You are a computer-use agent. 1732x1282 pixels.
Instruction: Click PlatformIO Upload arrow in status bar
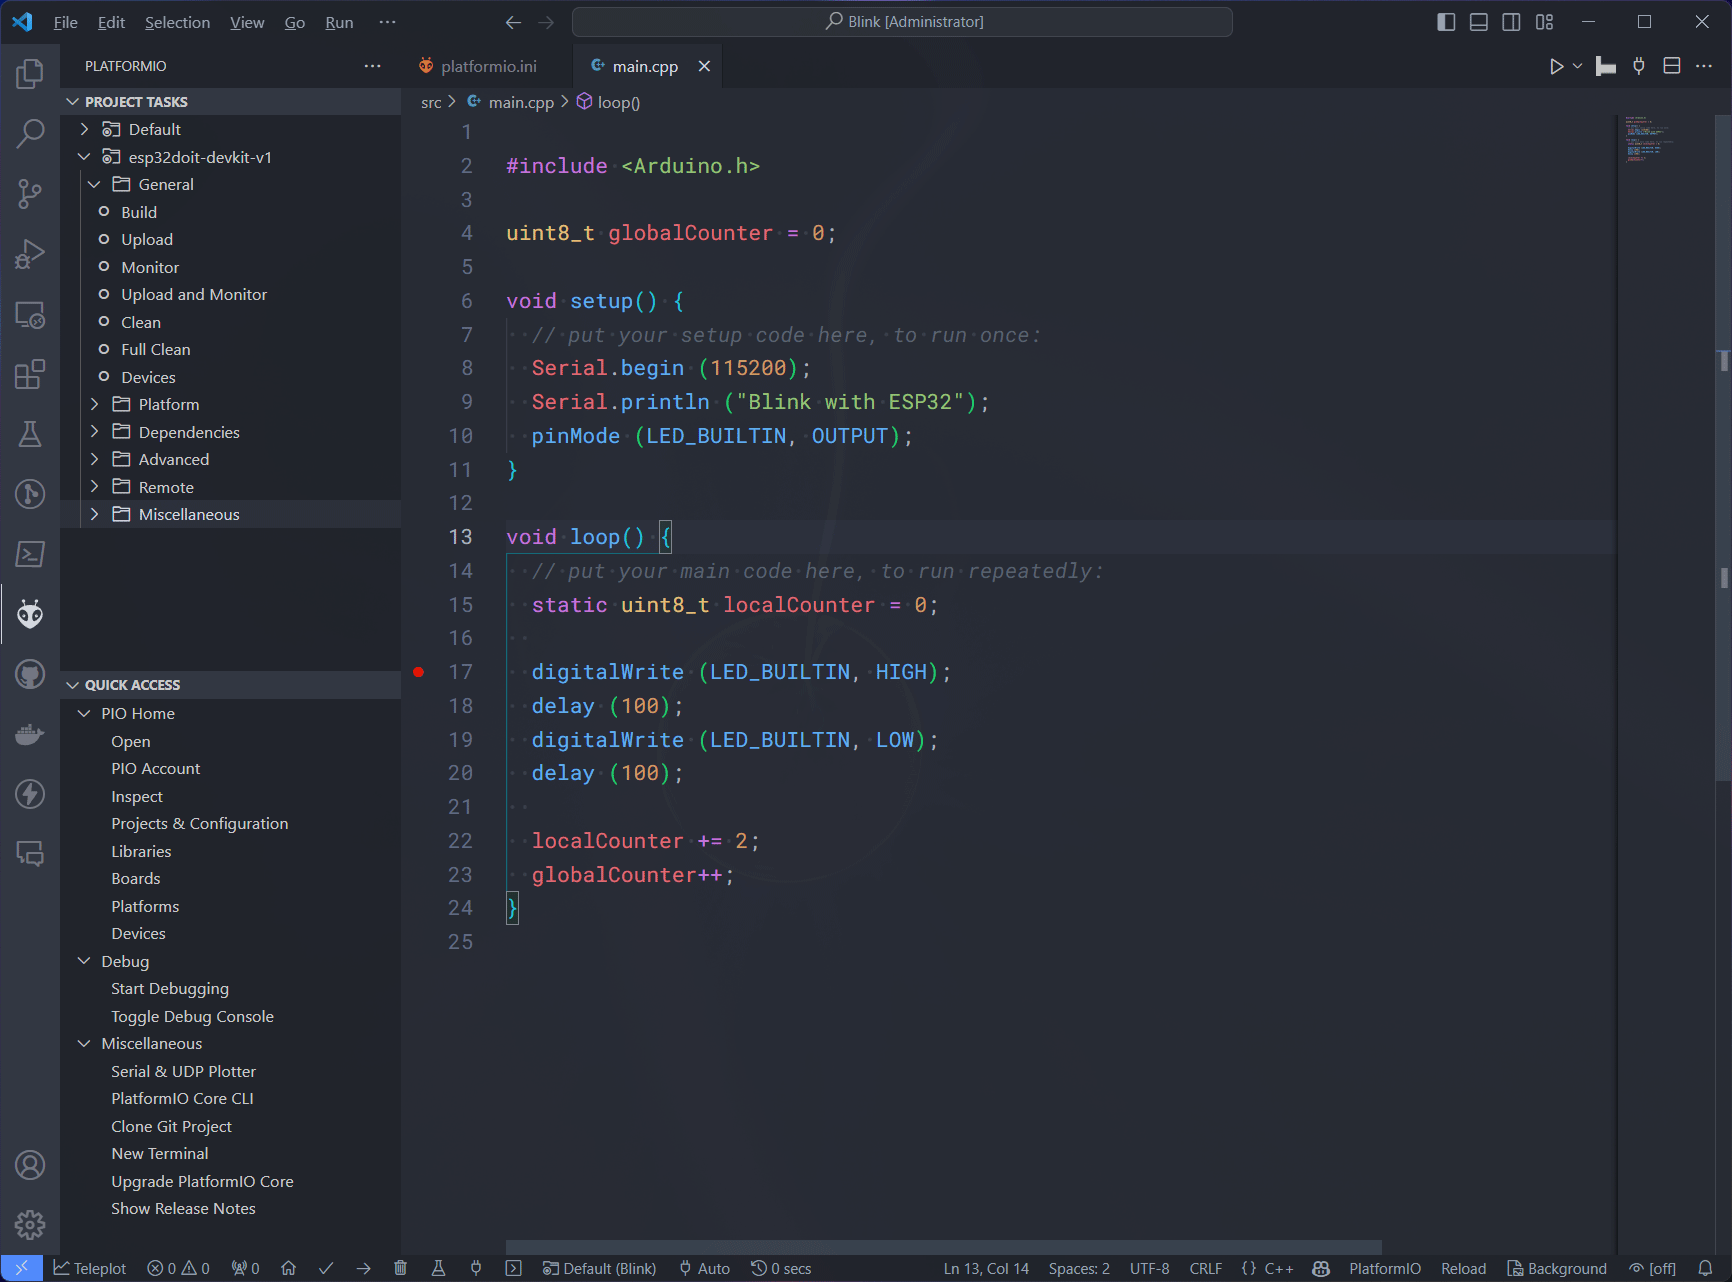pos(363,1268)
